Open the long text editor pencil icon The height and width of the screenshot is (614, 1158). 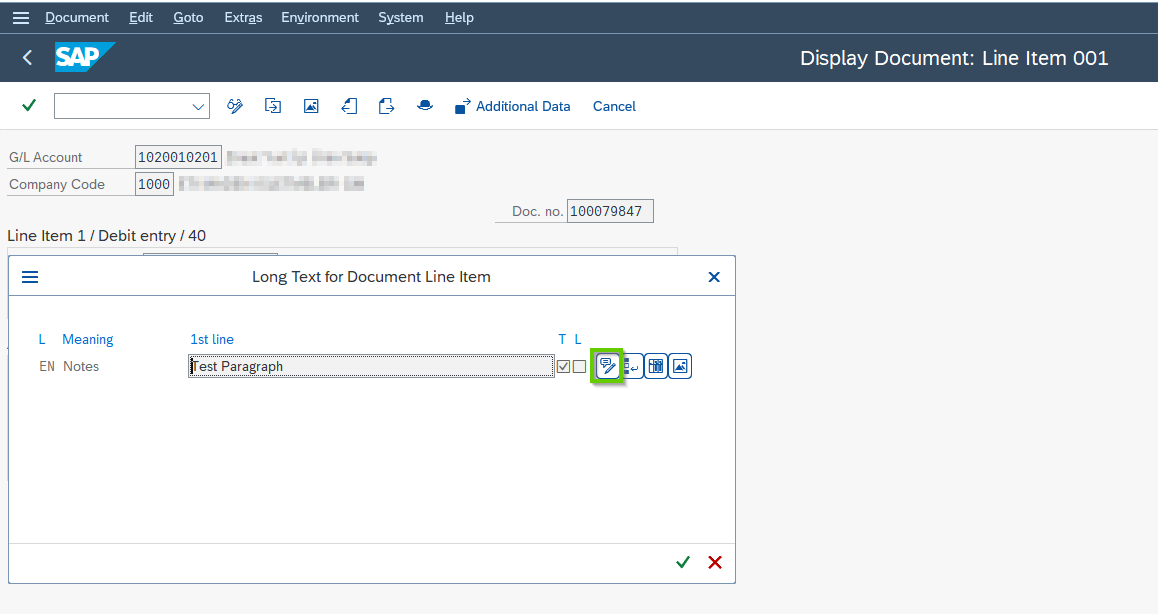click(607, 366)
